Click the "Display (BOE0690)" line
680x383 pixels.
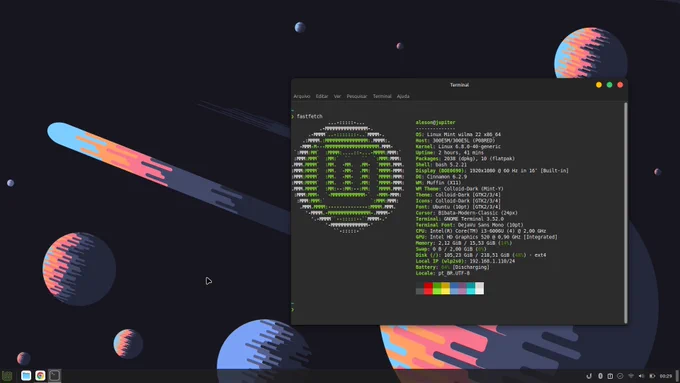(x=492, y=171)
